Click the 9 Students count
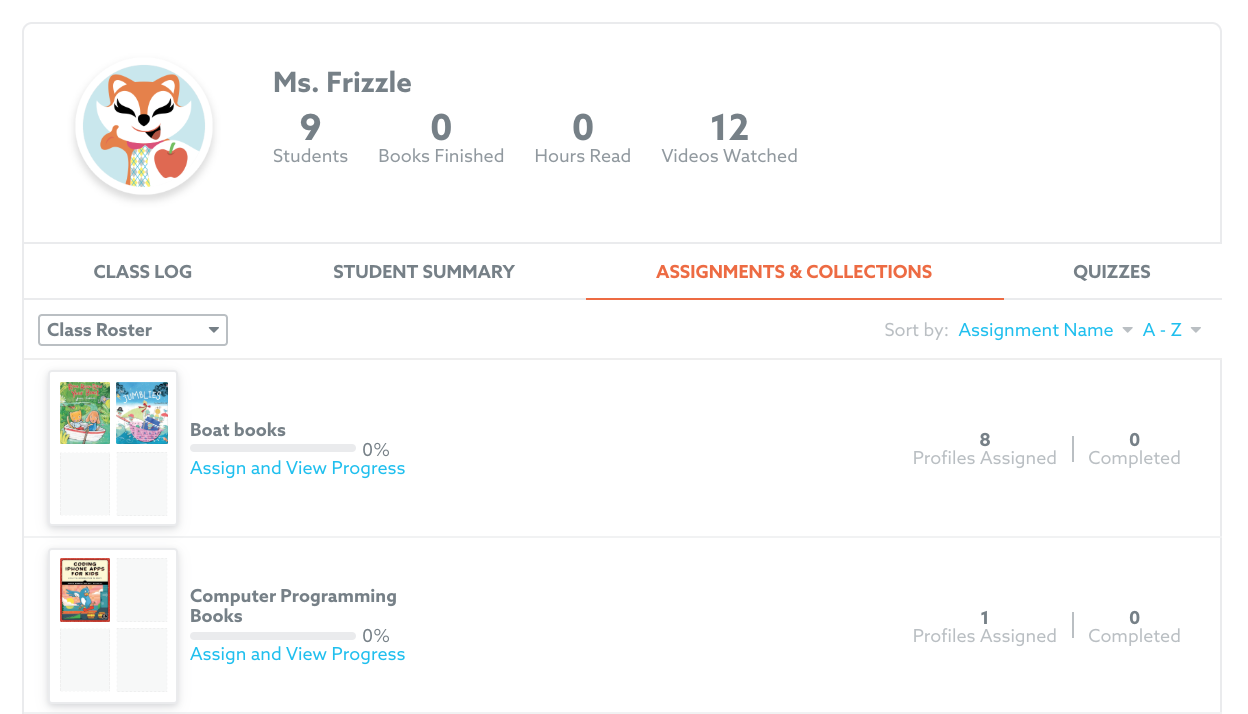The image size is (1248, 714). coord(310,138)
